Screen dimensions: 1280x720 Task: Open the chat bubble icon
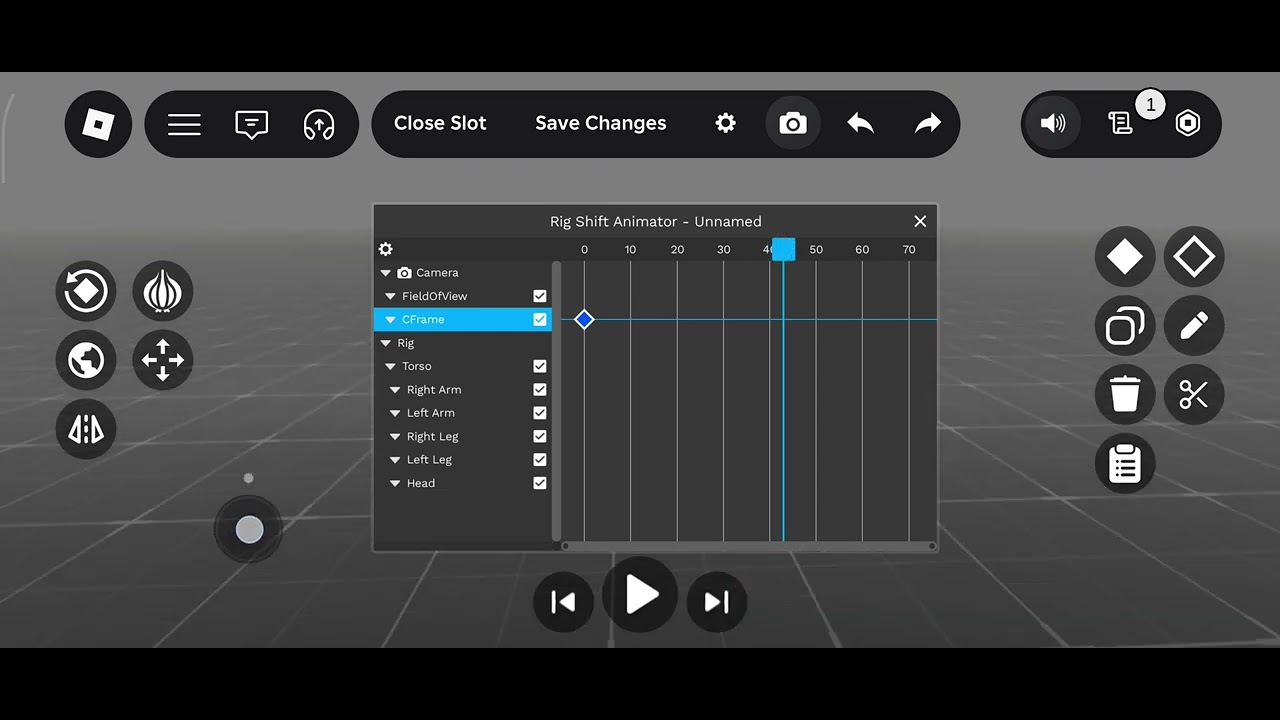point(251,124)
